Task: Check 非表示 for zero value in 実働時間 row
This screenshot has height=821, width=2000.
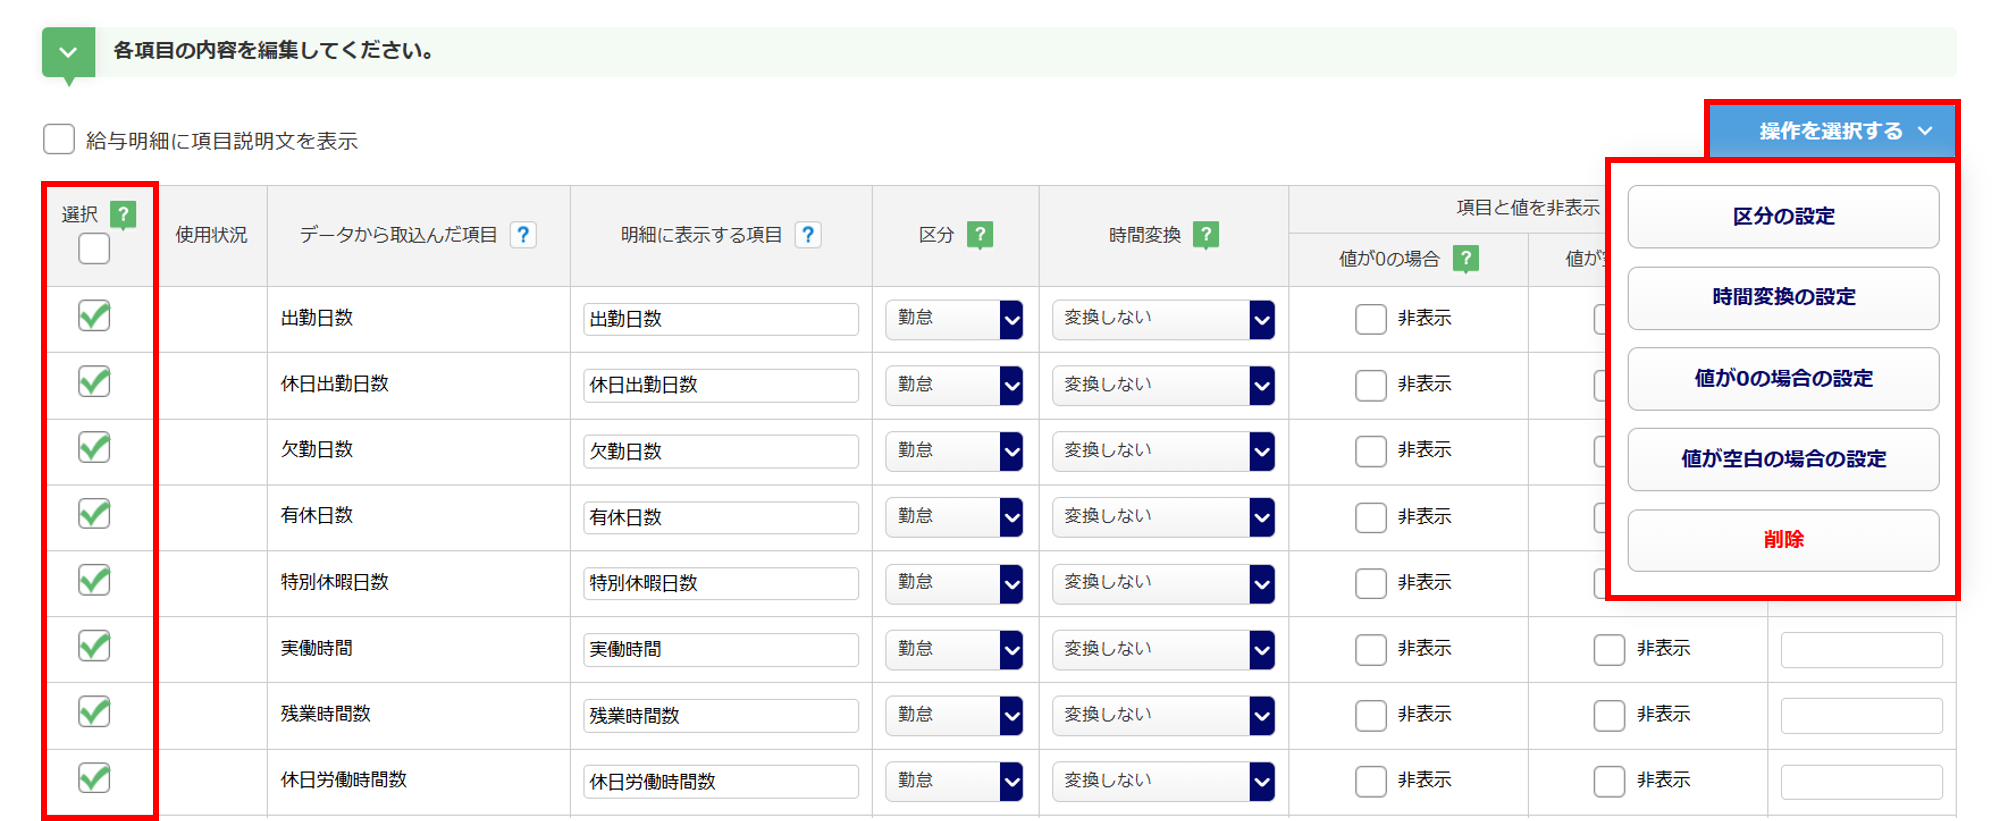Action: (1371, 649)
